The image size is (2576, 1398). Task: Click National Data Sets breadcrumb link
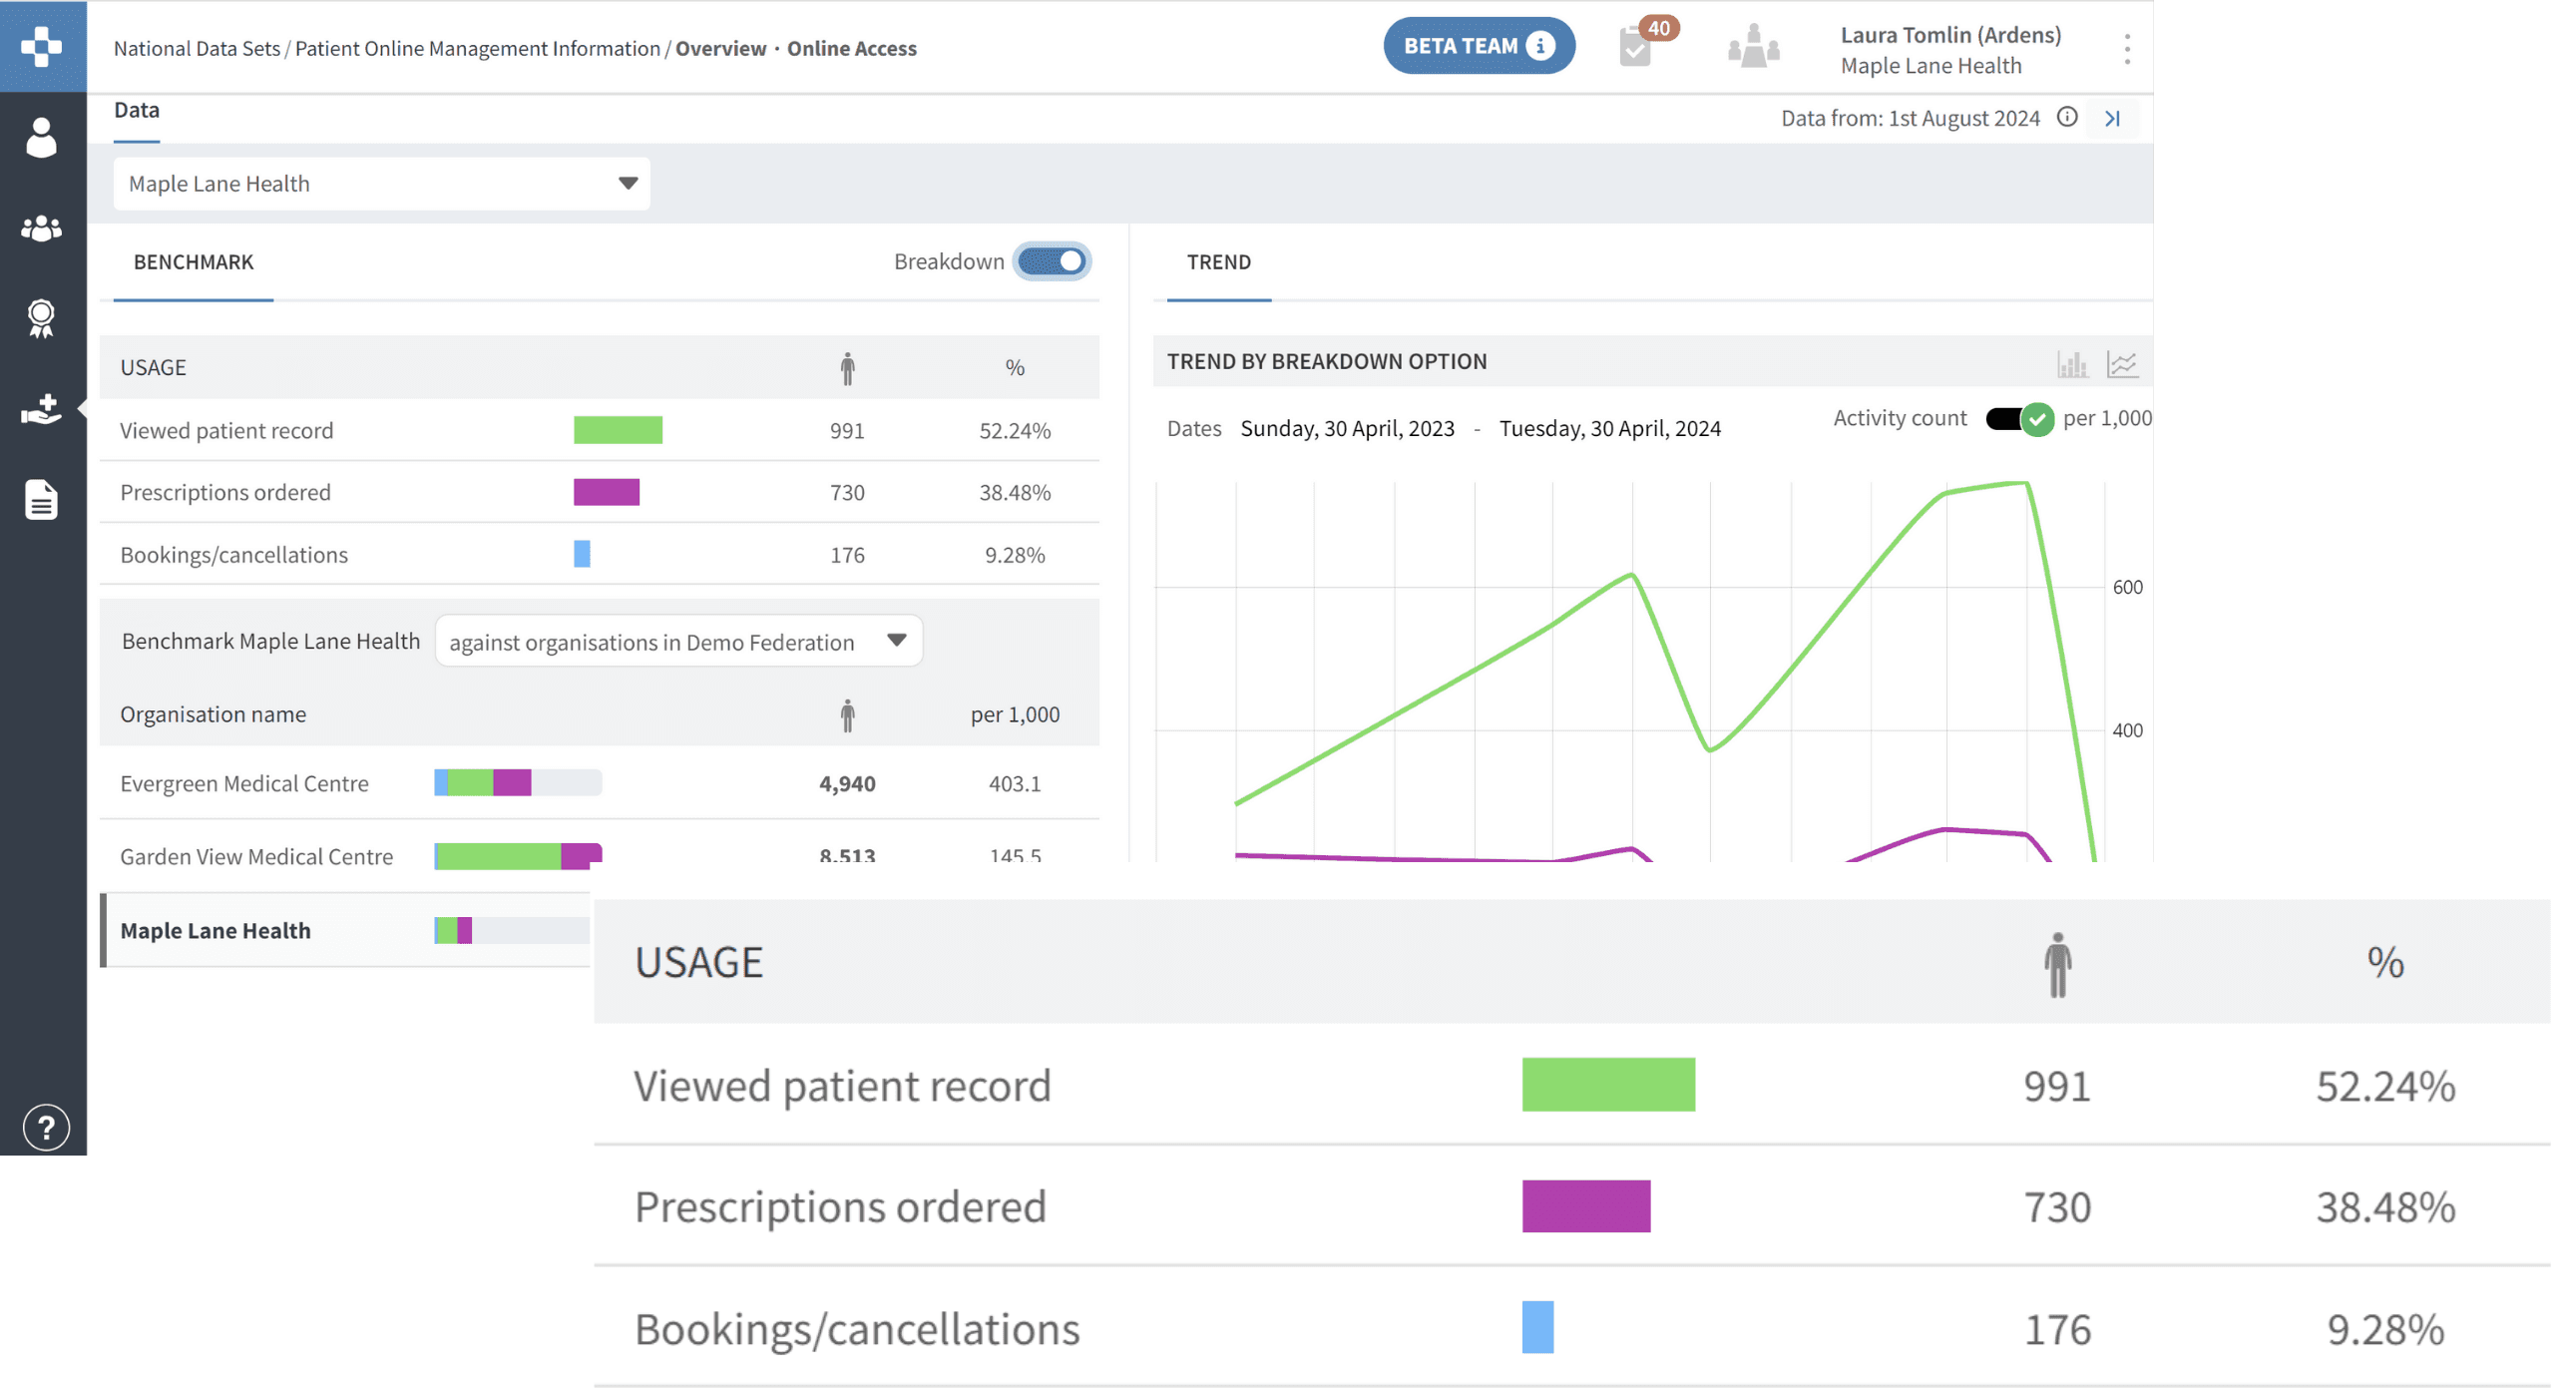197,48
